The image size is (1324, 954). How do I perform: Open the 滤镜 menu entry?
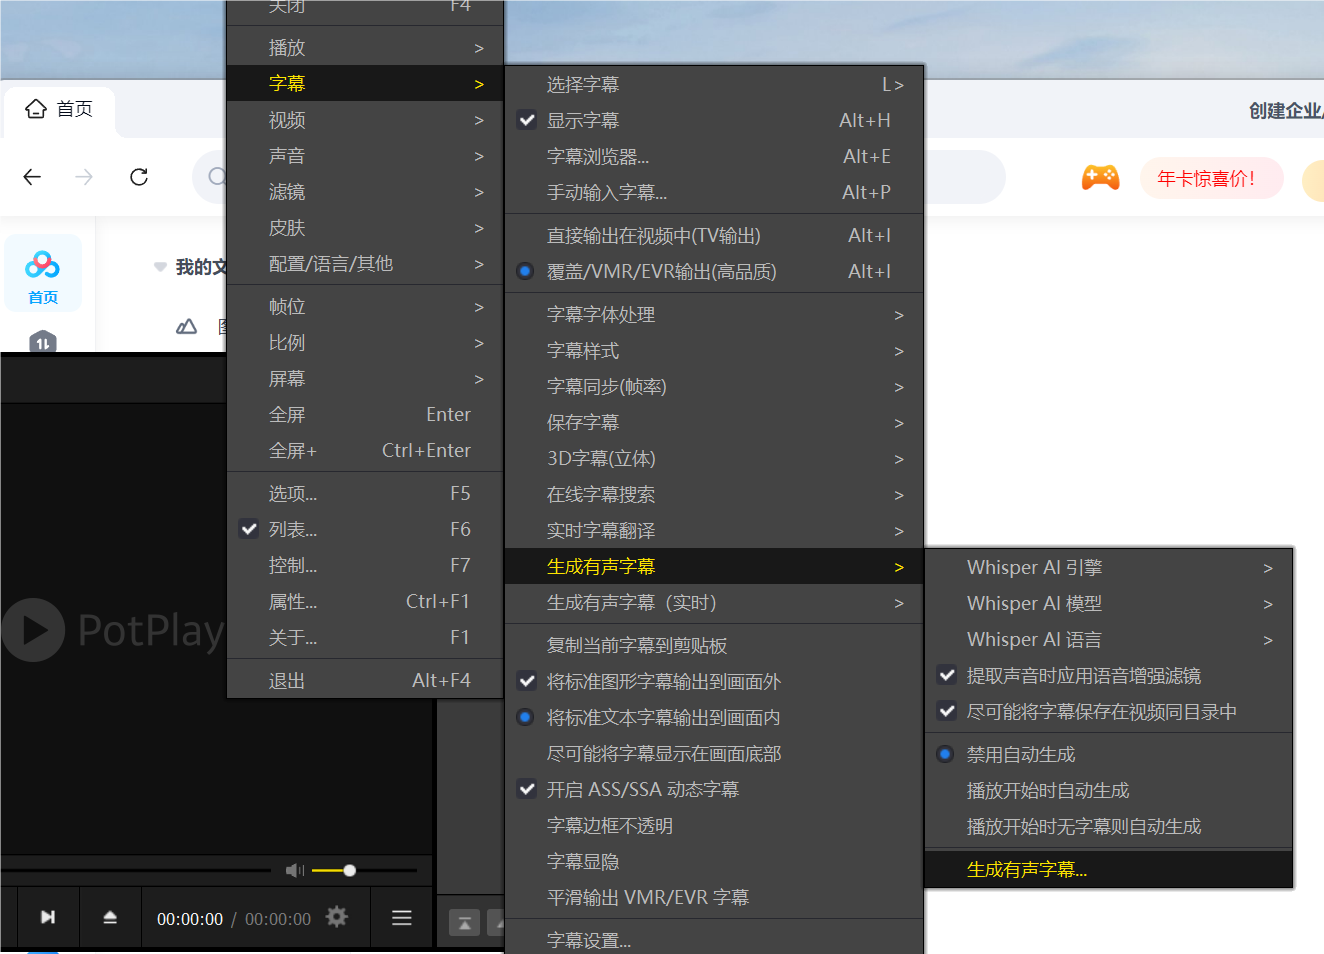(x=365, y=192)
